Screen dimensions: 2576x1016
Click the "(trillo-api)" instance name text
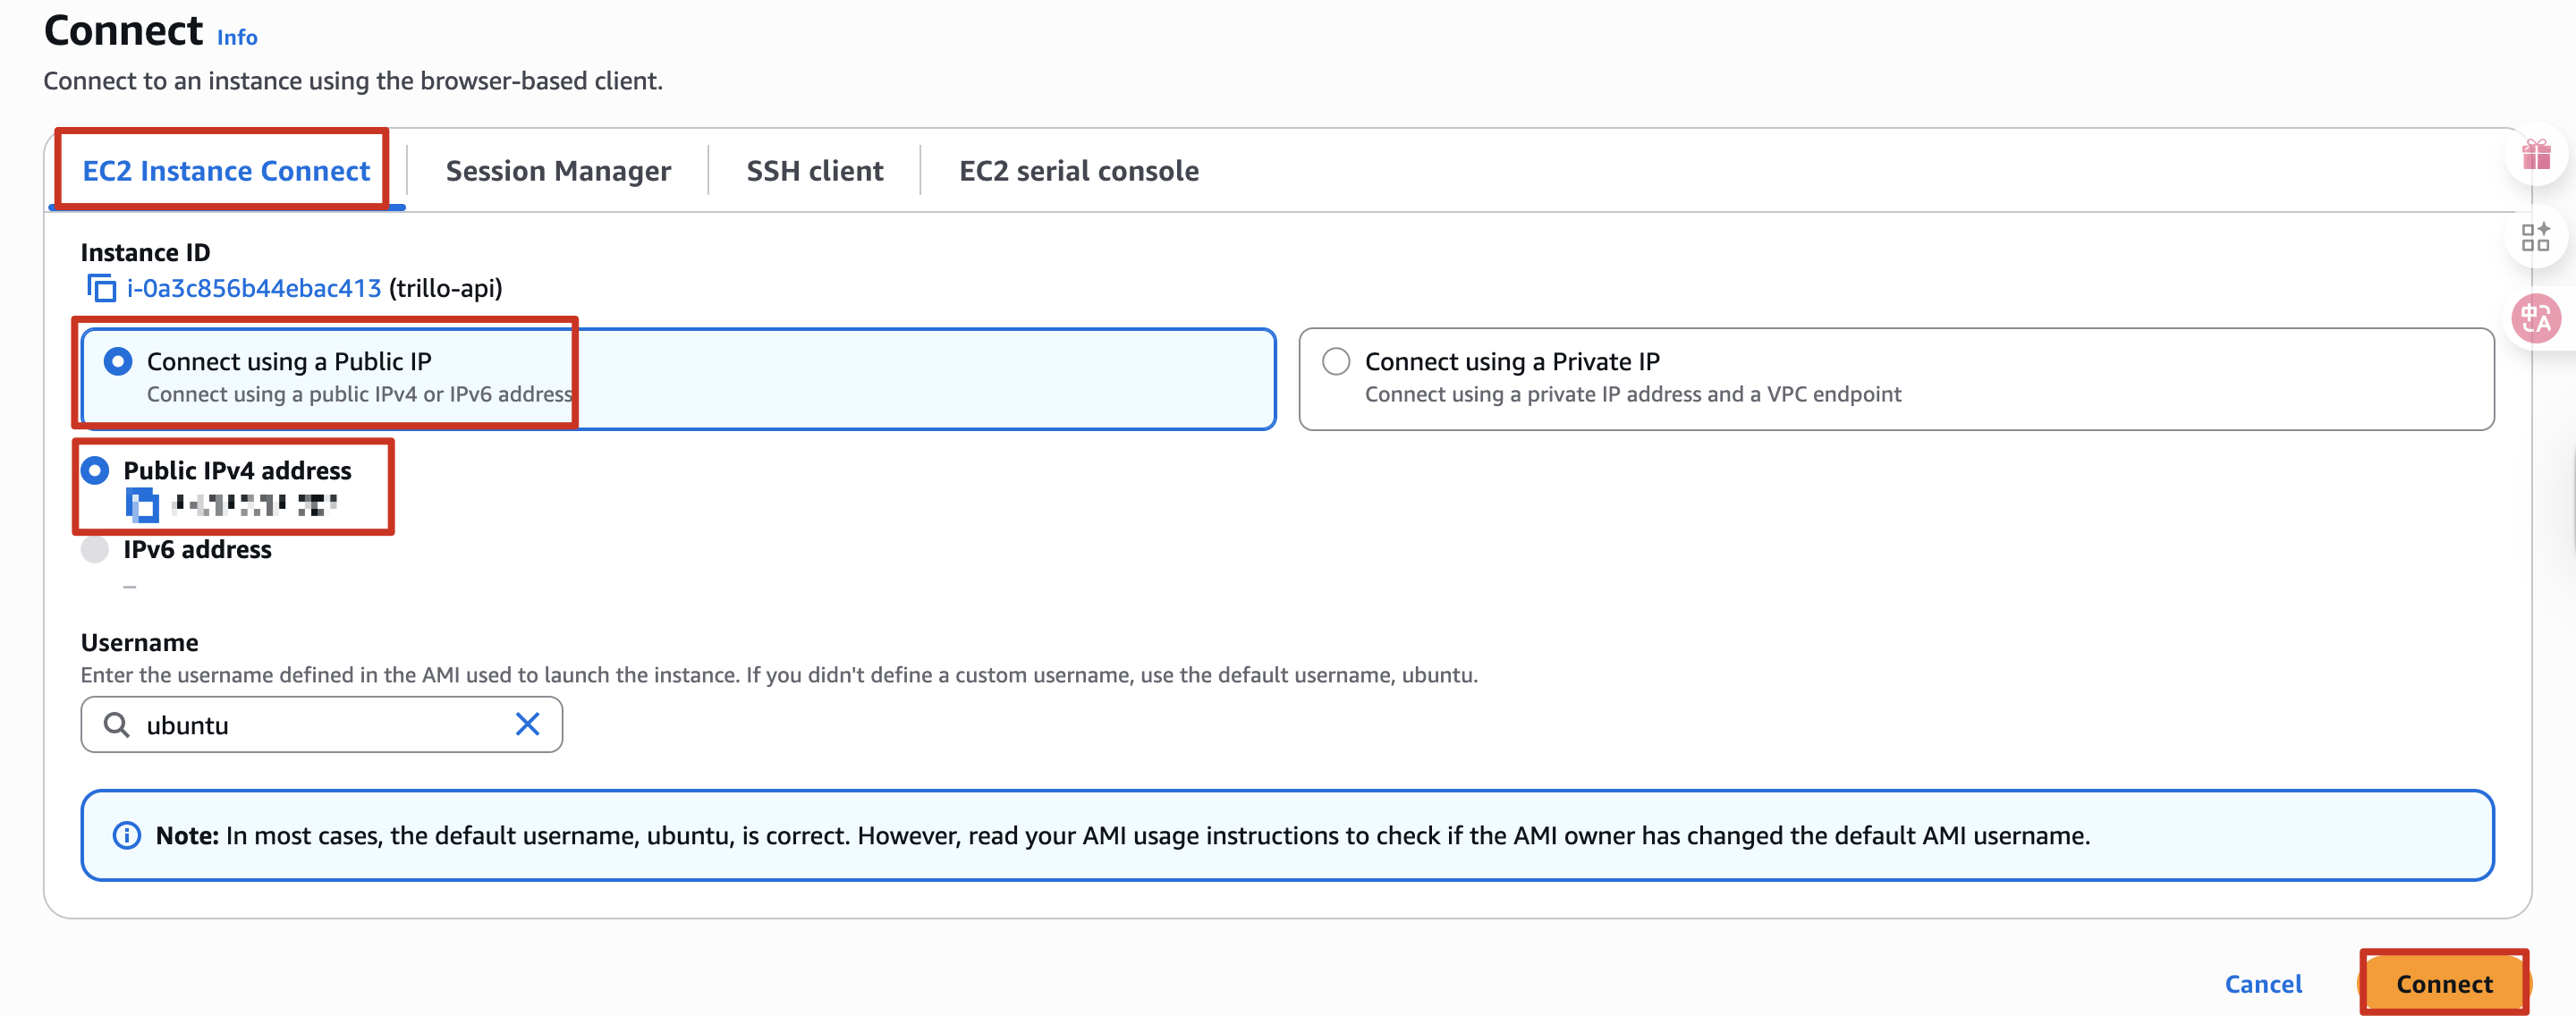[446, 289]
